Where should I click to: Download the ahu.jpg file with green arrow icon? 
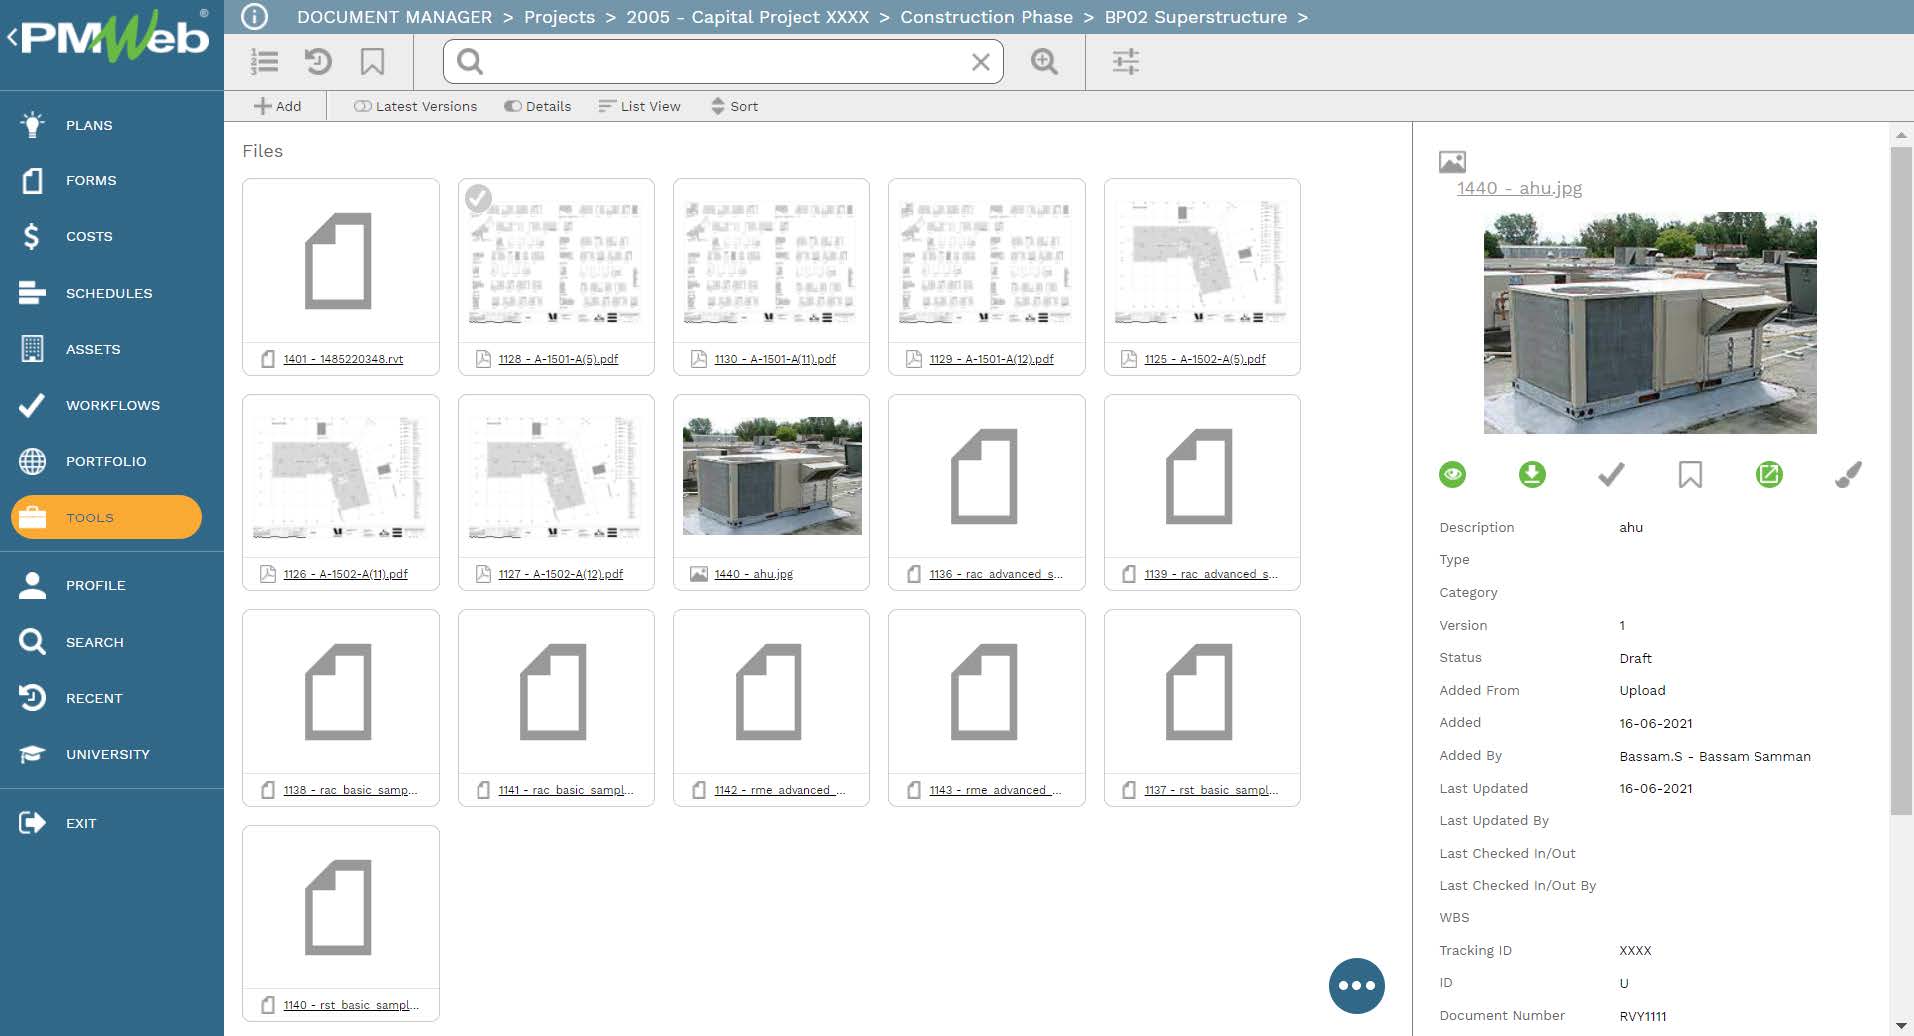[x=1531, y=475]
